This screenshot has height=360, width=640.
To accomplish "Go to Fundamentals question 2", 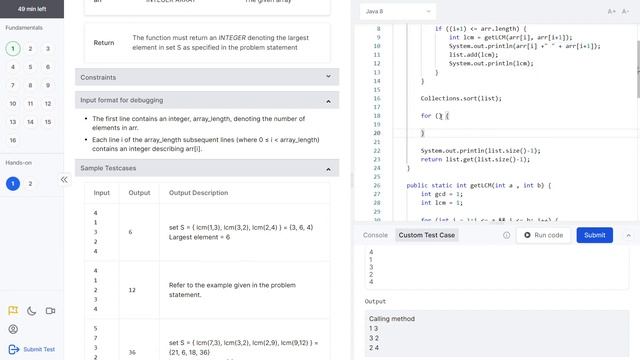I will coord(30,49).
